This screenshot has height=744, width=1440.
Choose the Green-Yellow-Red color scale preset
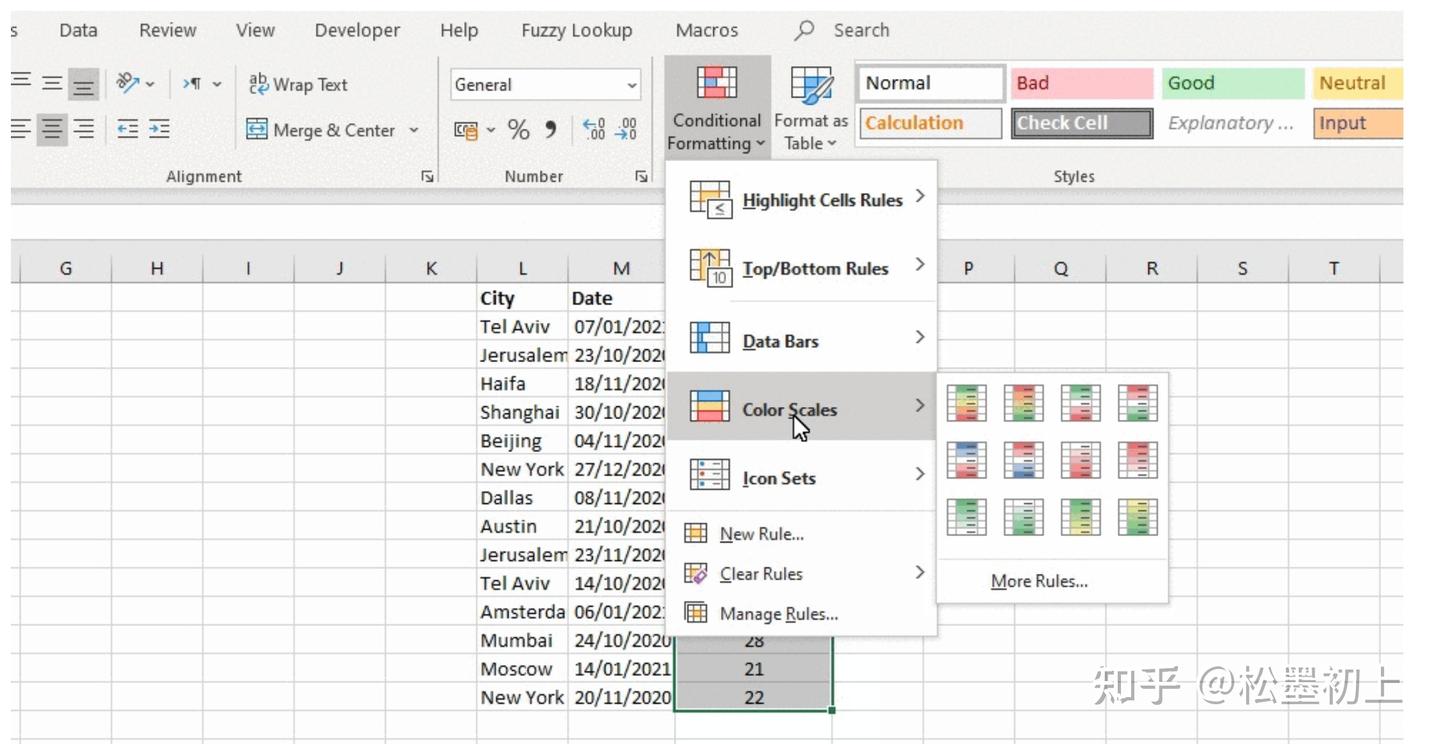click(966, 403)
